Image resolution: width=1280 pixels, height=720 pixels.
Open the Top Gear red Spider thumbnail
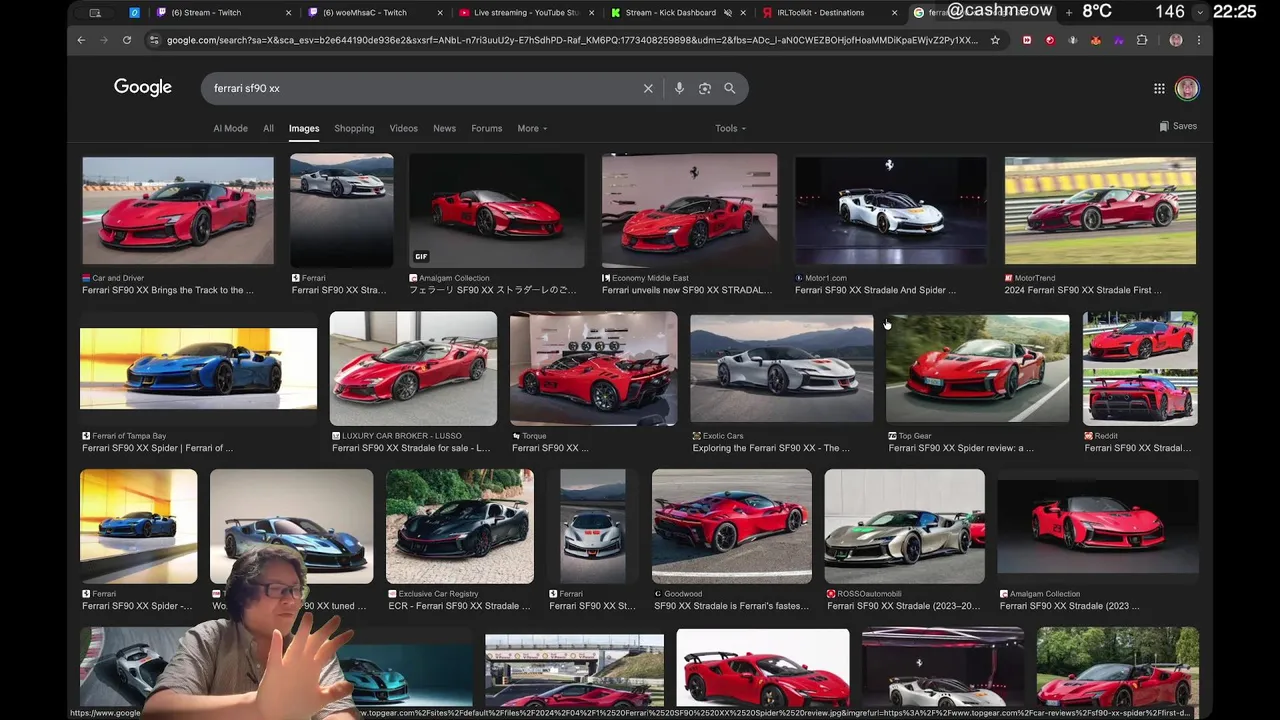[x=978, y=368]
